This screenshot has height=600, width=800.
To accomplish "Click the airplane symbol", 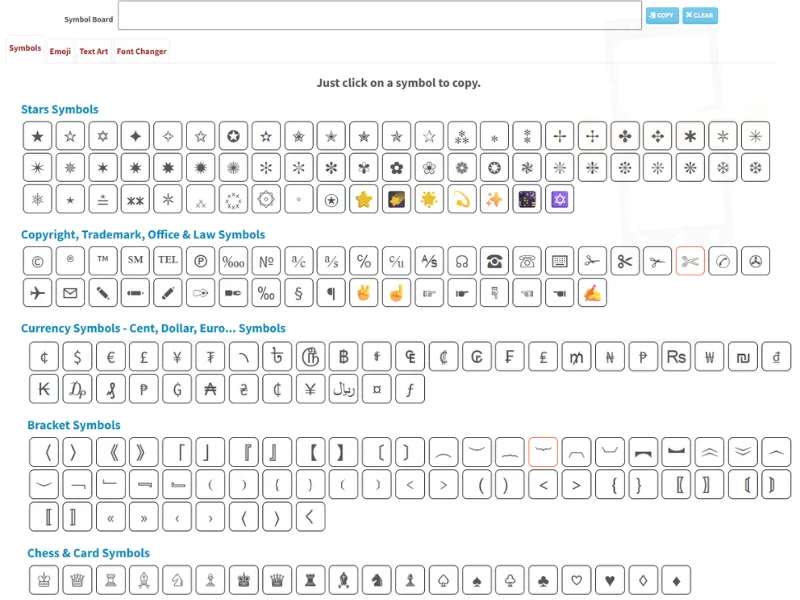I will pyautogui.click(x=37, y=293).
